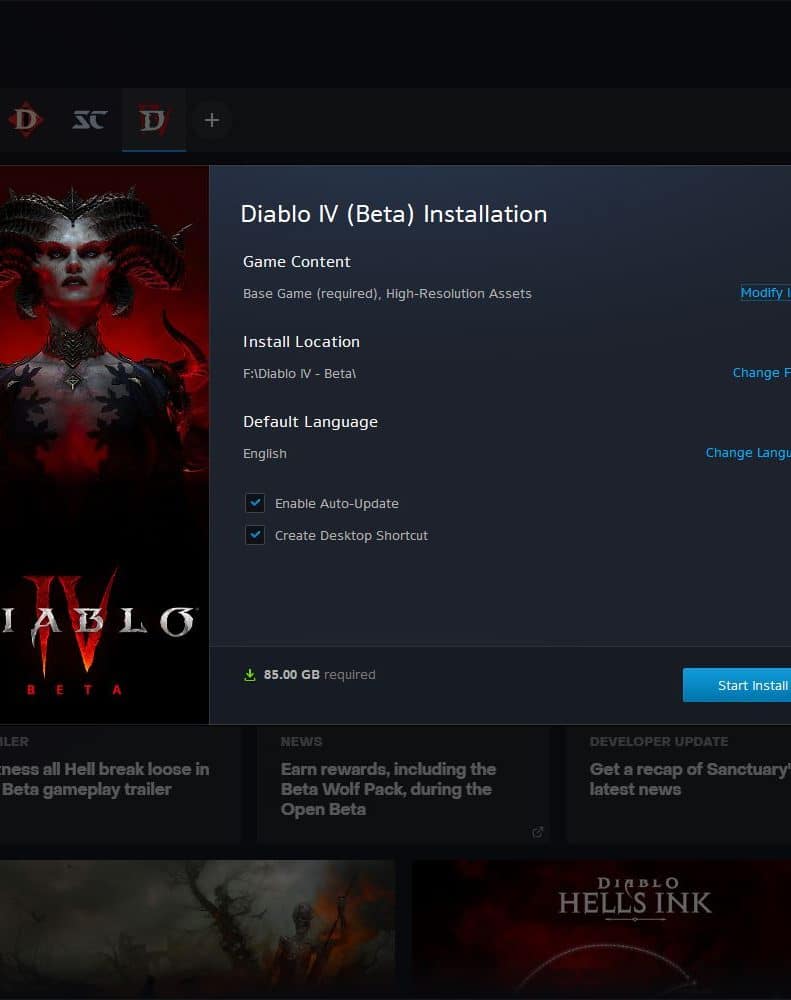Toggle Enable Auto-Update checkbox

pyautogui.click(x=255, y=503)
